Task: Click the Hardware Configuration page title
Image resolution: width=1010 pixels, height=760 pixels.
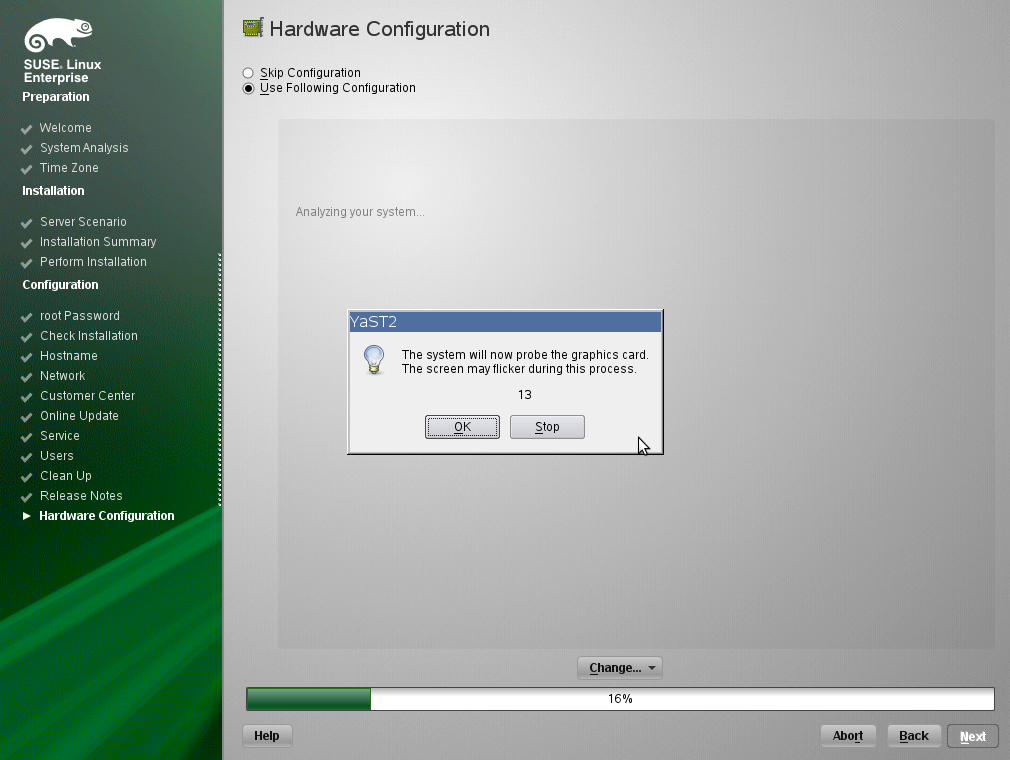Action: [x=379, y=29]
